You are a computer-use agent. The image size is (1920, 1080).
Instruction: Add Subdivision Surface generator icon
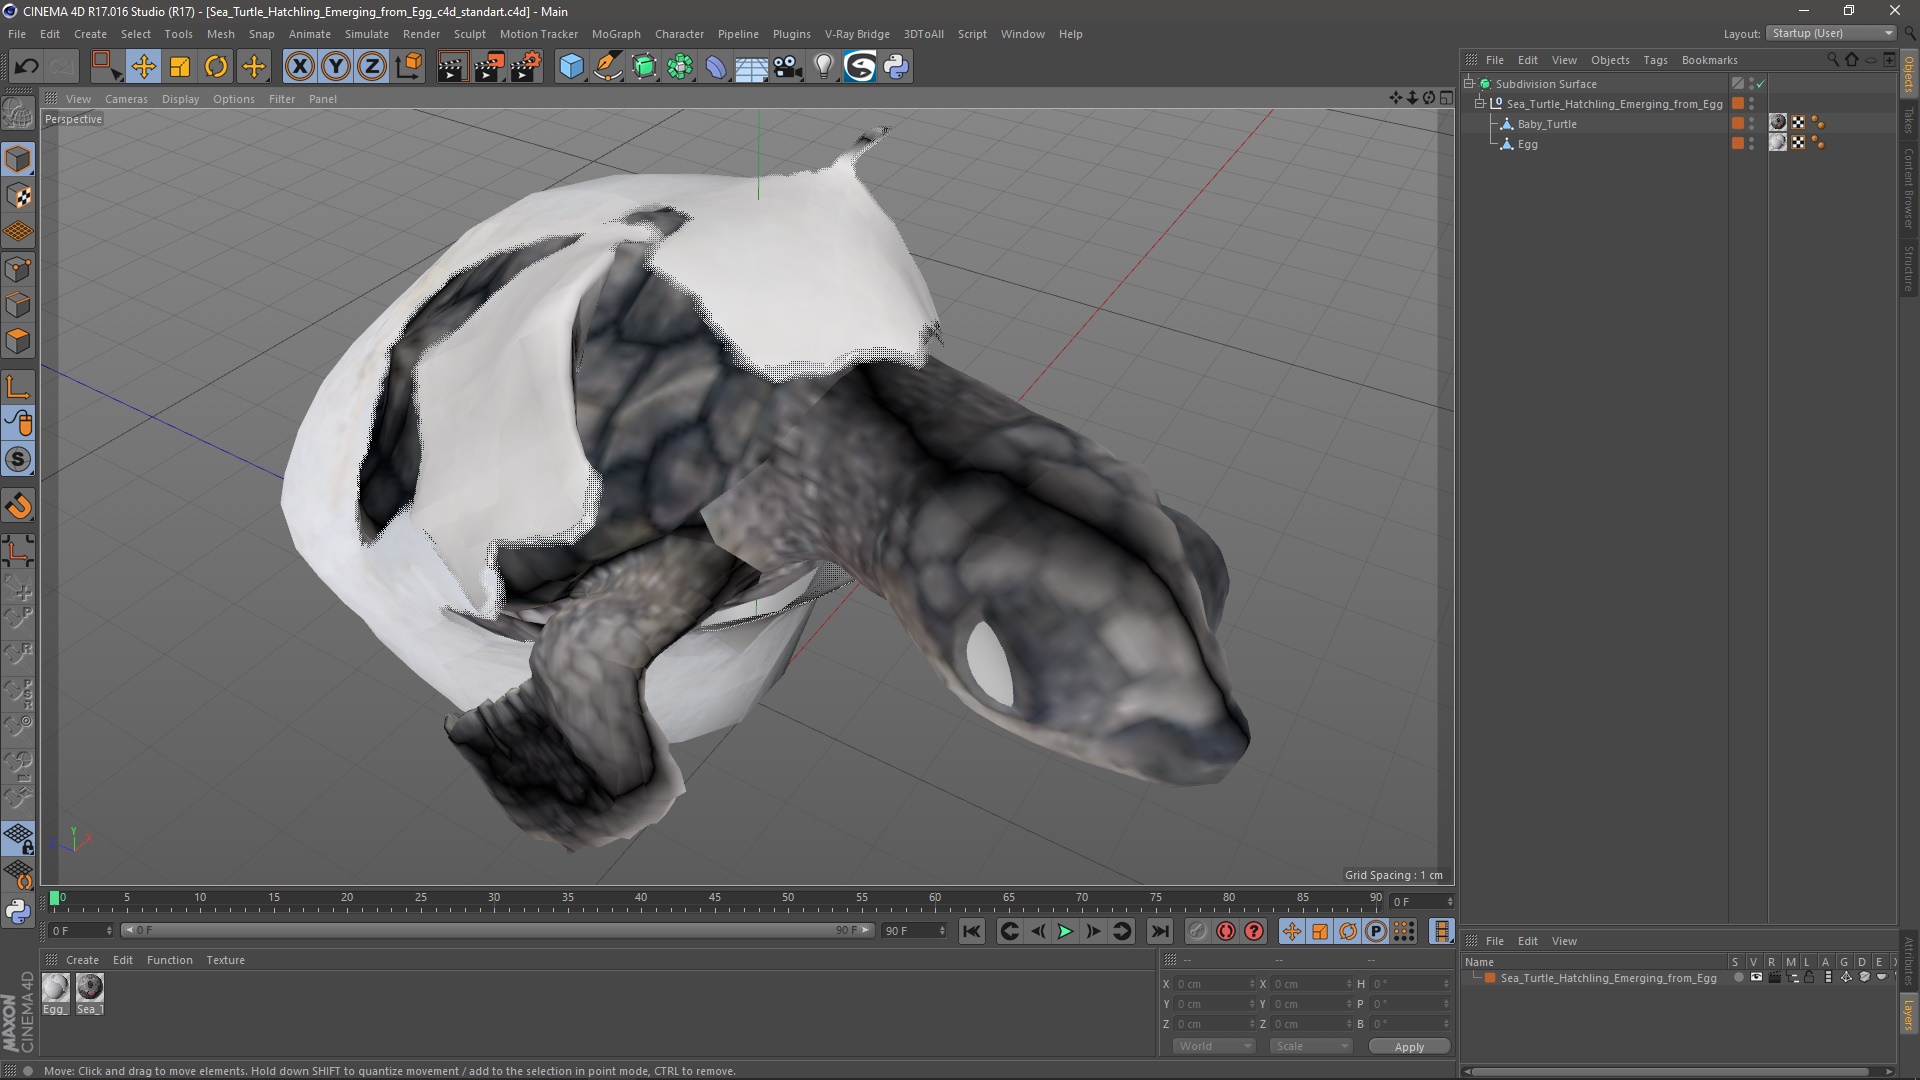click(x=644, y=67)
